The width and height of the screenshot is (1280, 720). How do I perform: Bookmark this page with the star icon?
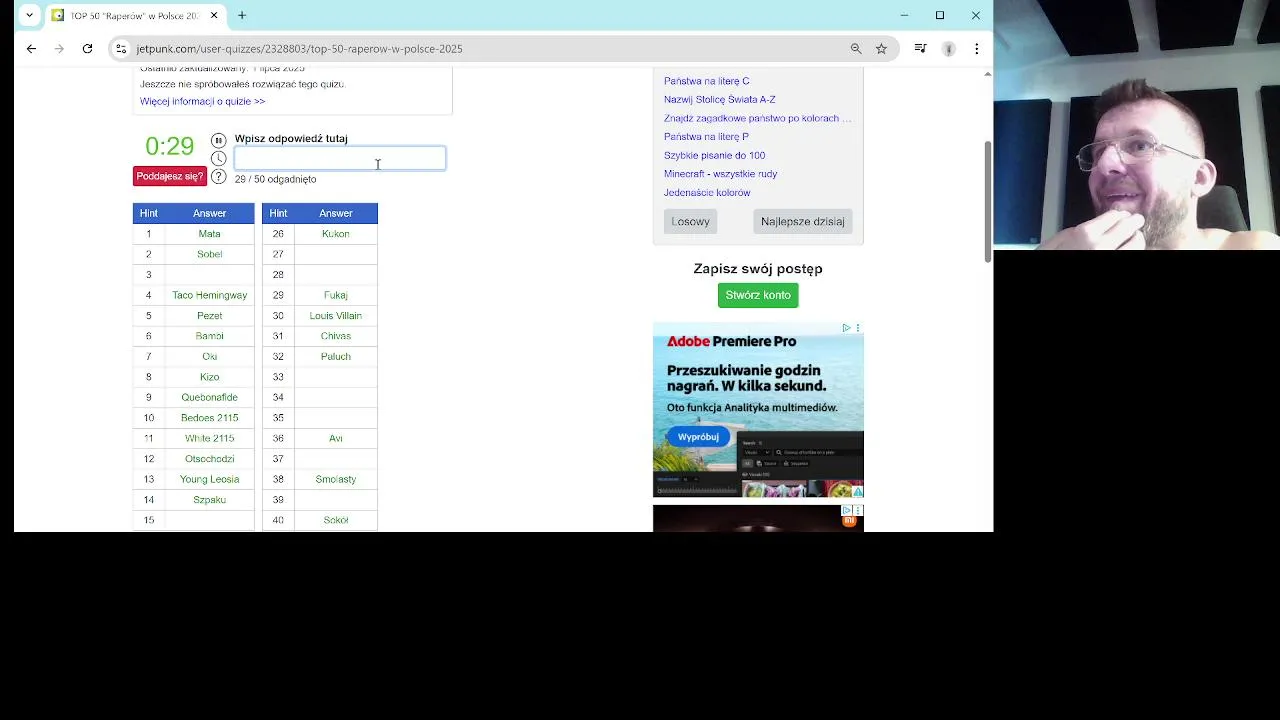[x=881, y=48]
